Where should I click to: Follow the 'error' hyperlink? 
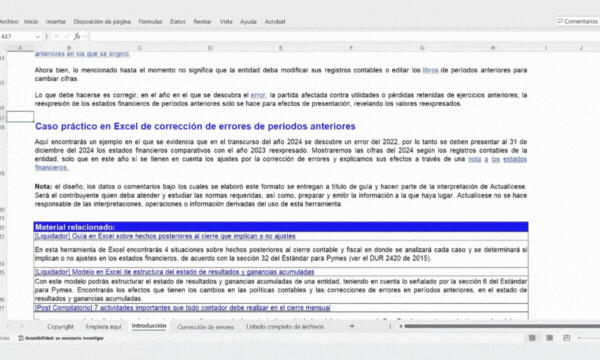[258, 95]
